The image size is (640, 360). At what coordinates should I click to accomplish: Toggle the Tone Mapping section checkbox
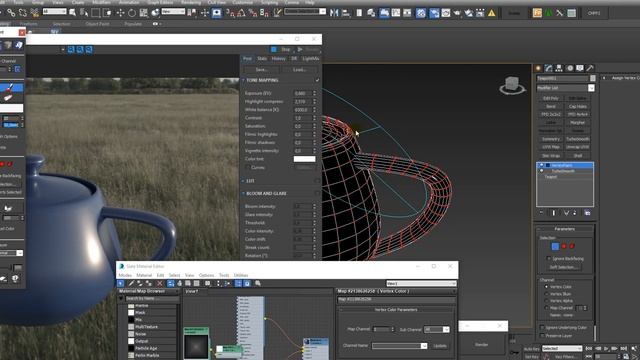click(x=317, y=80)
